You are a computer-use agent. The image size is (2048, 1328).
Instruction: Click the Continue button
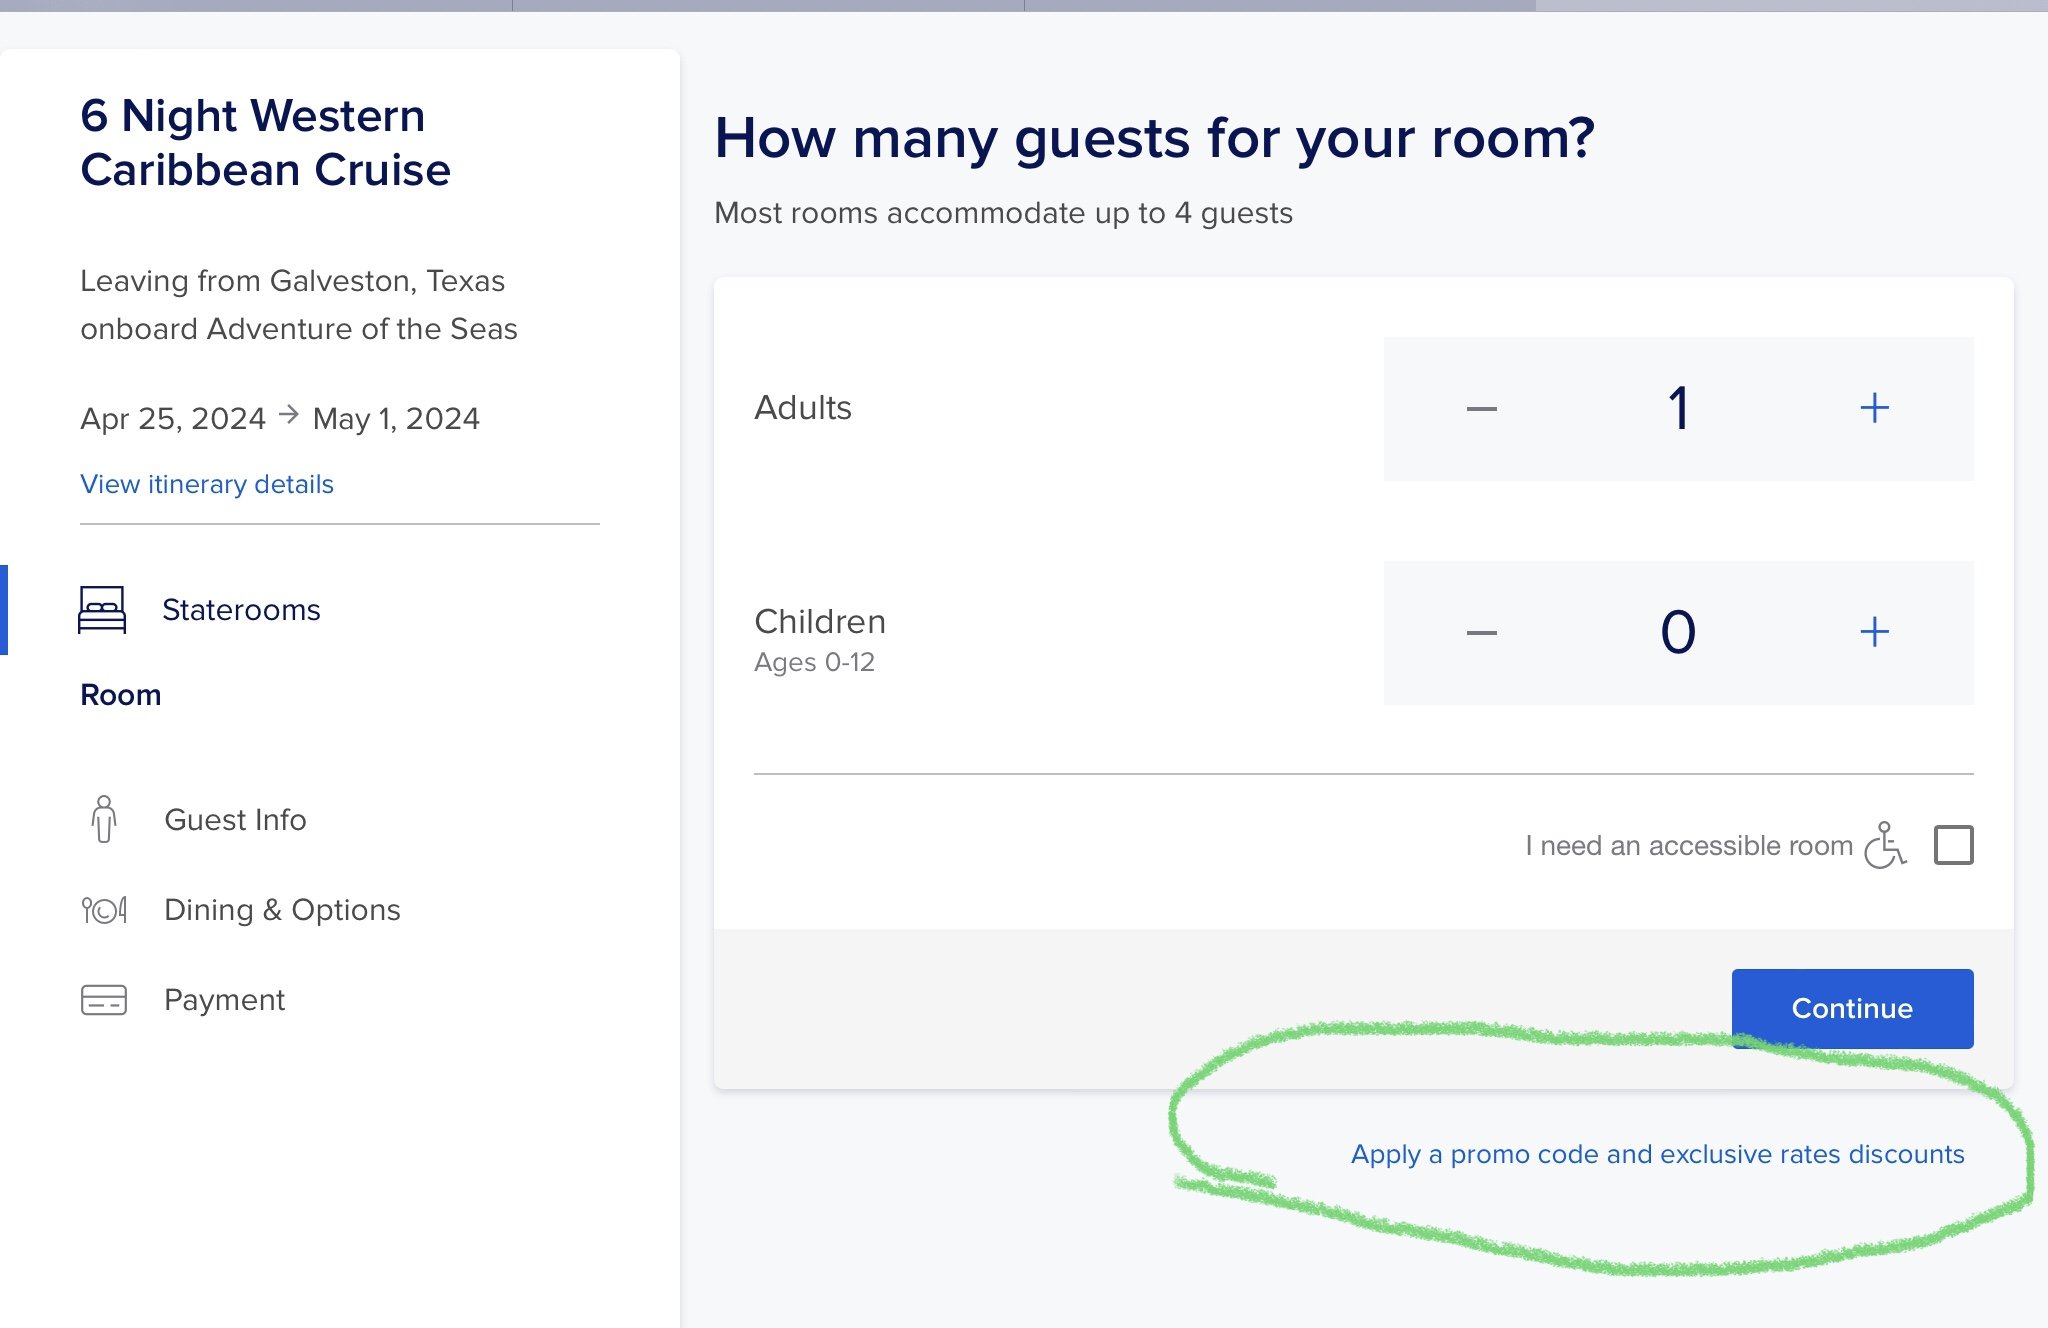pos(1852,1008)
